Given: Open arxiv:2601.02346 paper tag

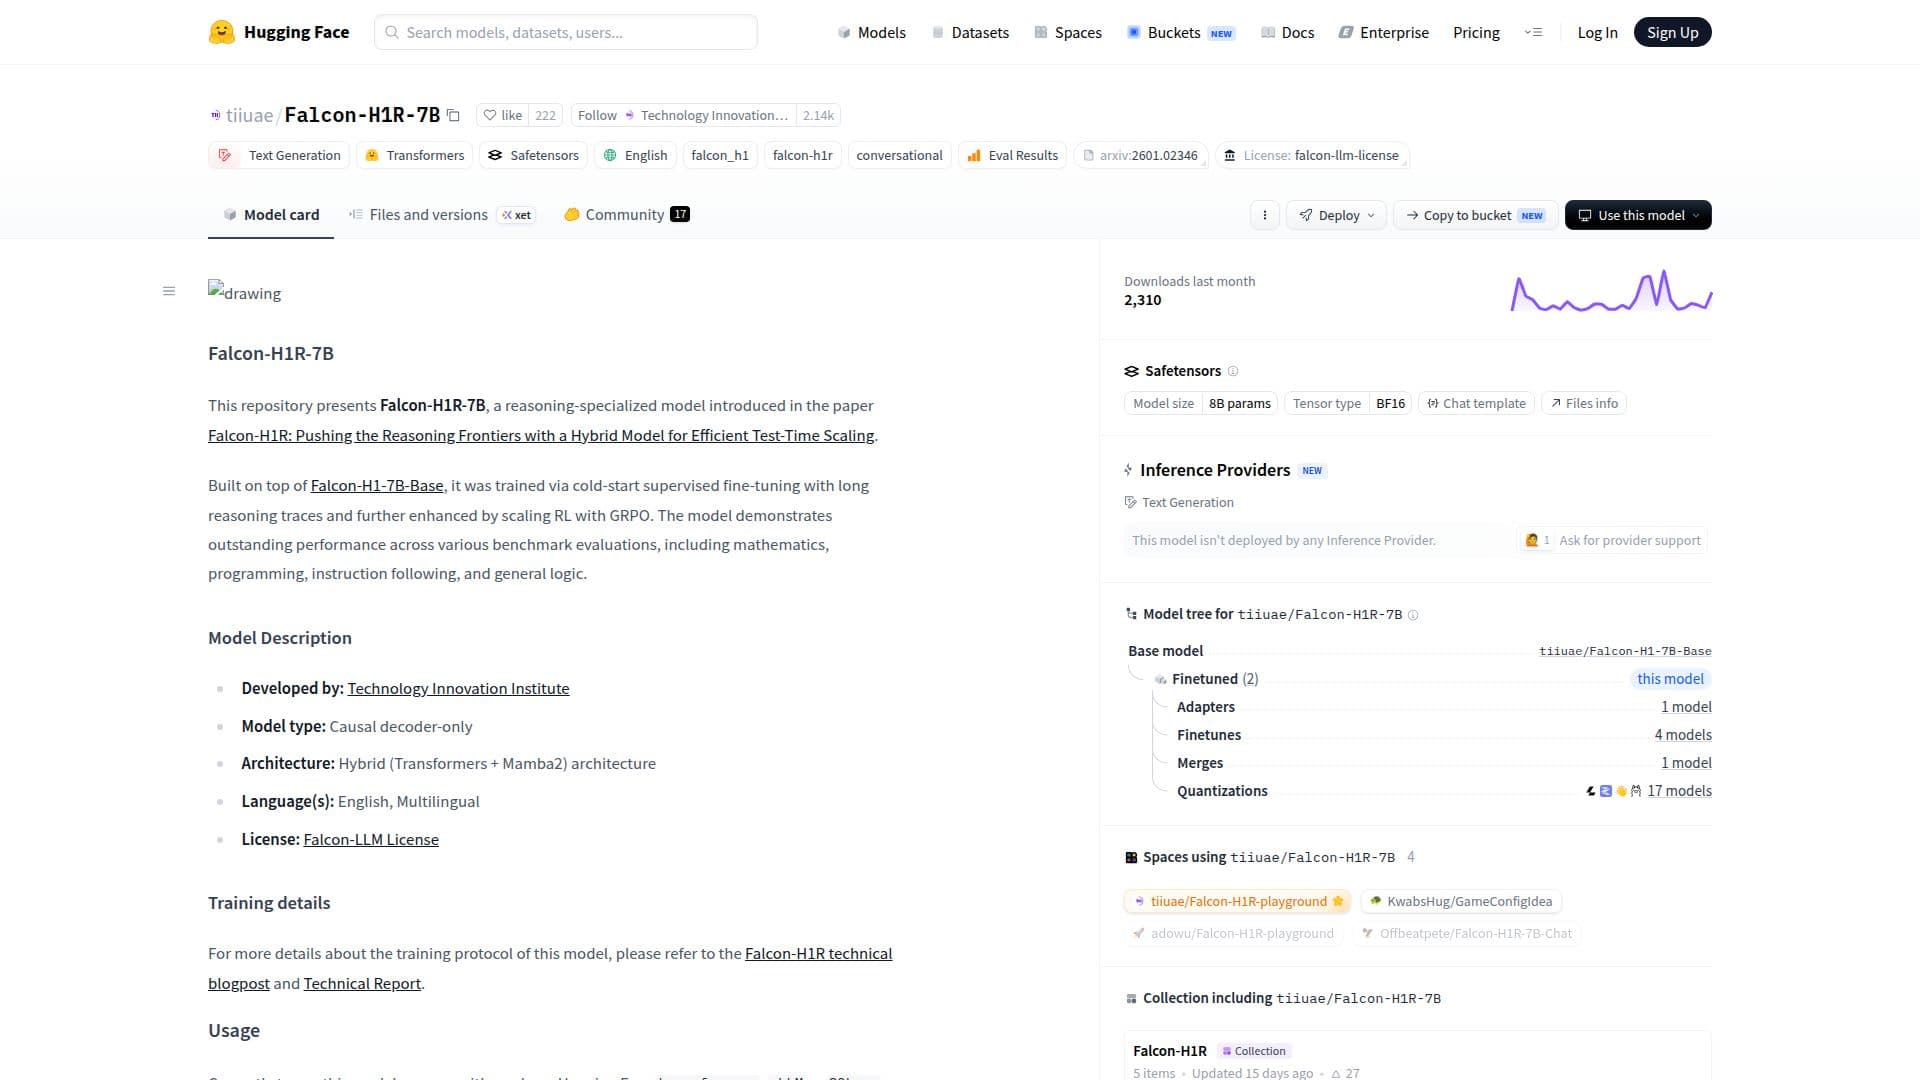Looking at the screenshot, I should pyautogui.click(x=1141, y=155).
